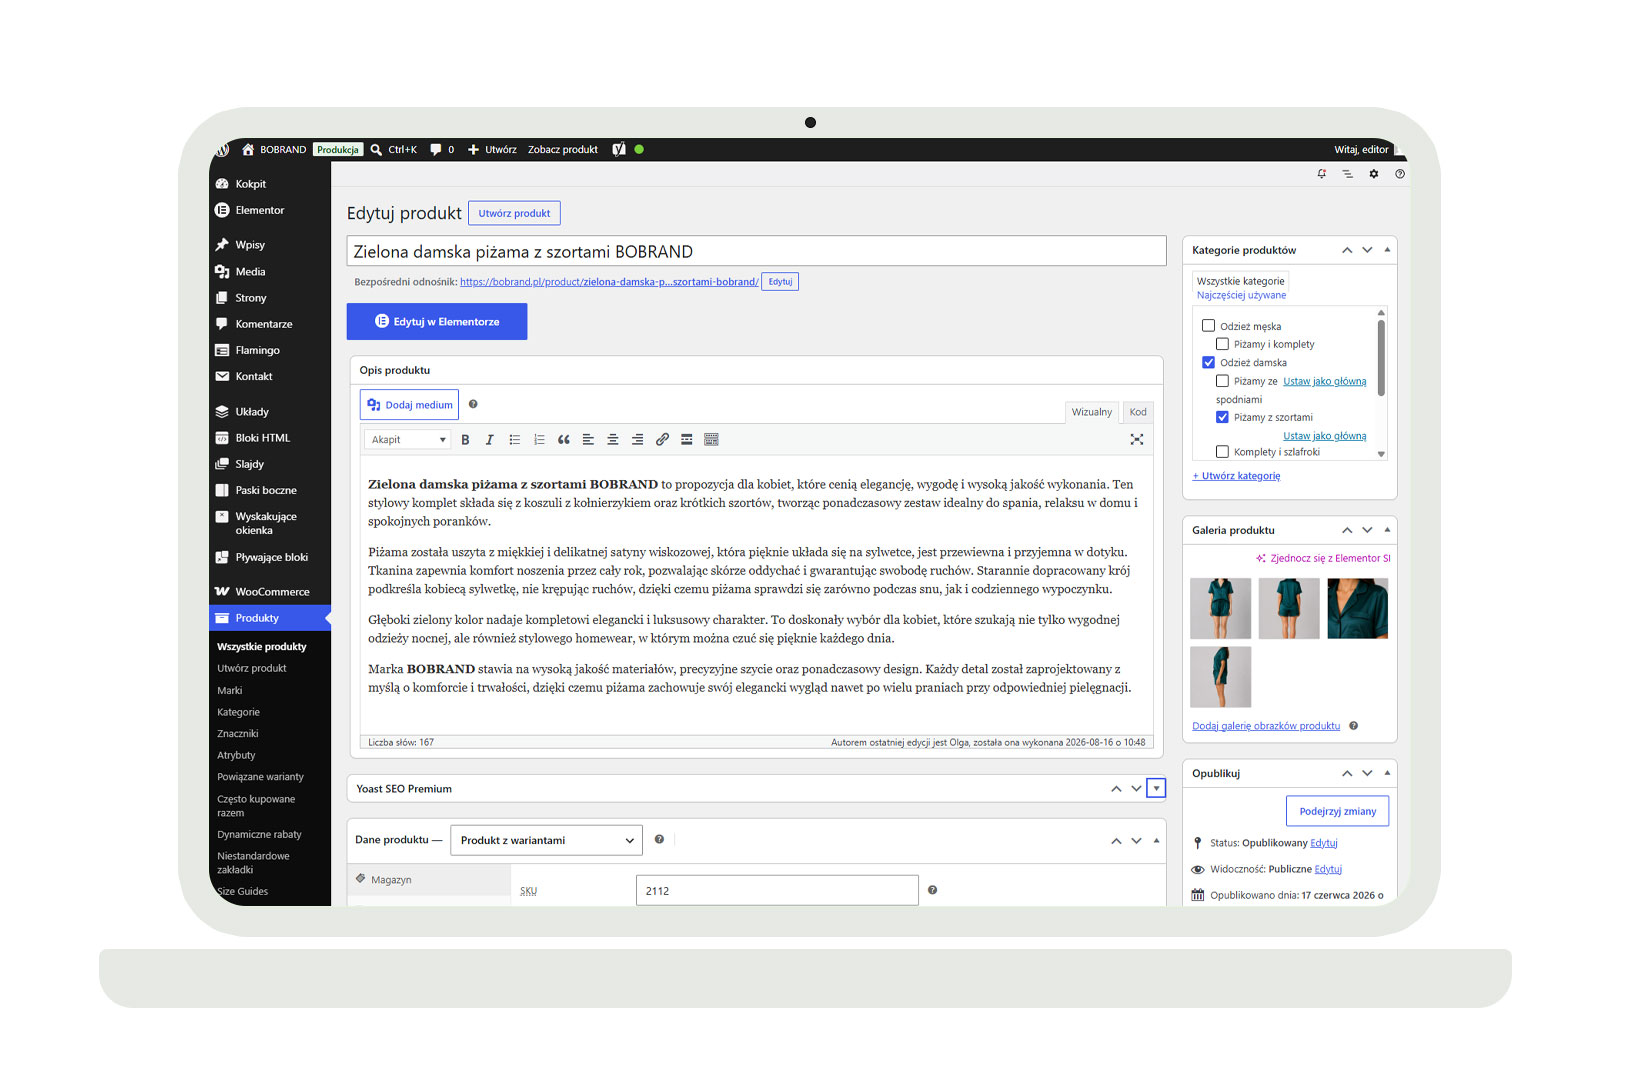Open the settings gear icon at top right
1640x1080 pixels.
tap(1374, 174)
